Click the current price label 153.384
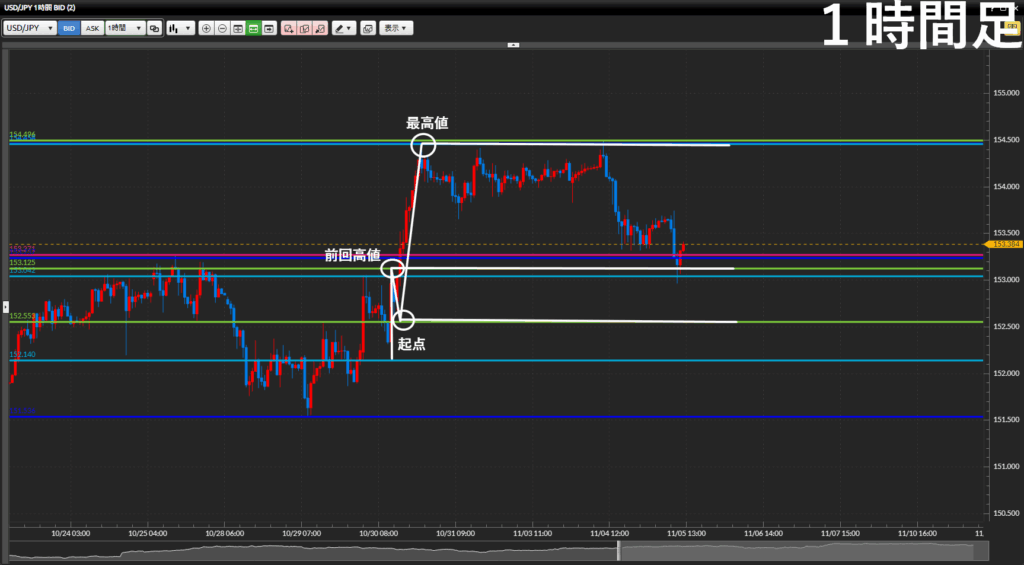1024x565 pixels. click(1003, 244)
